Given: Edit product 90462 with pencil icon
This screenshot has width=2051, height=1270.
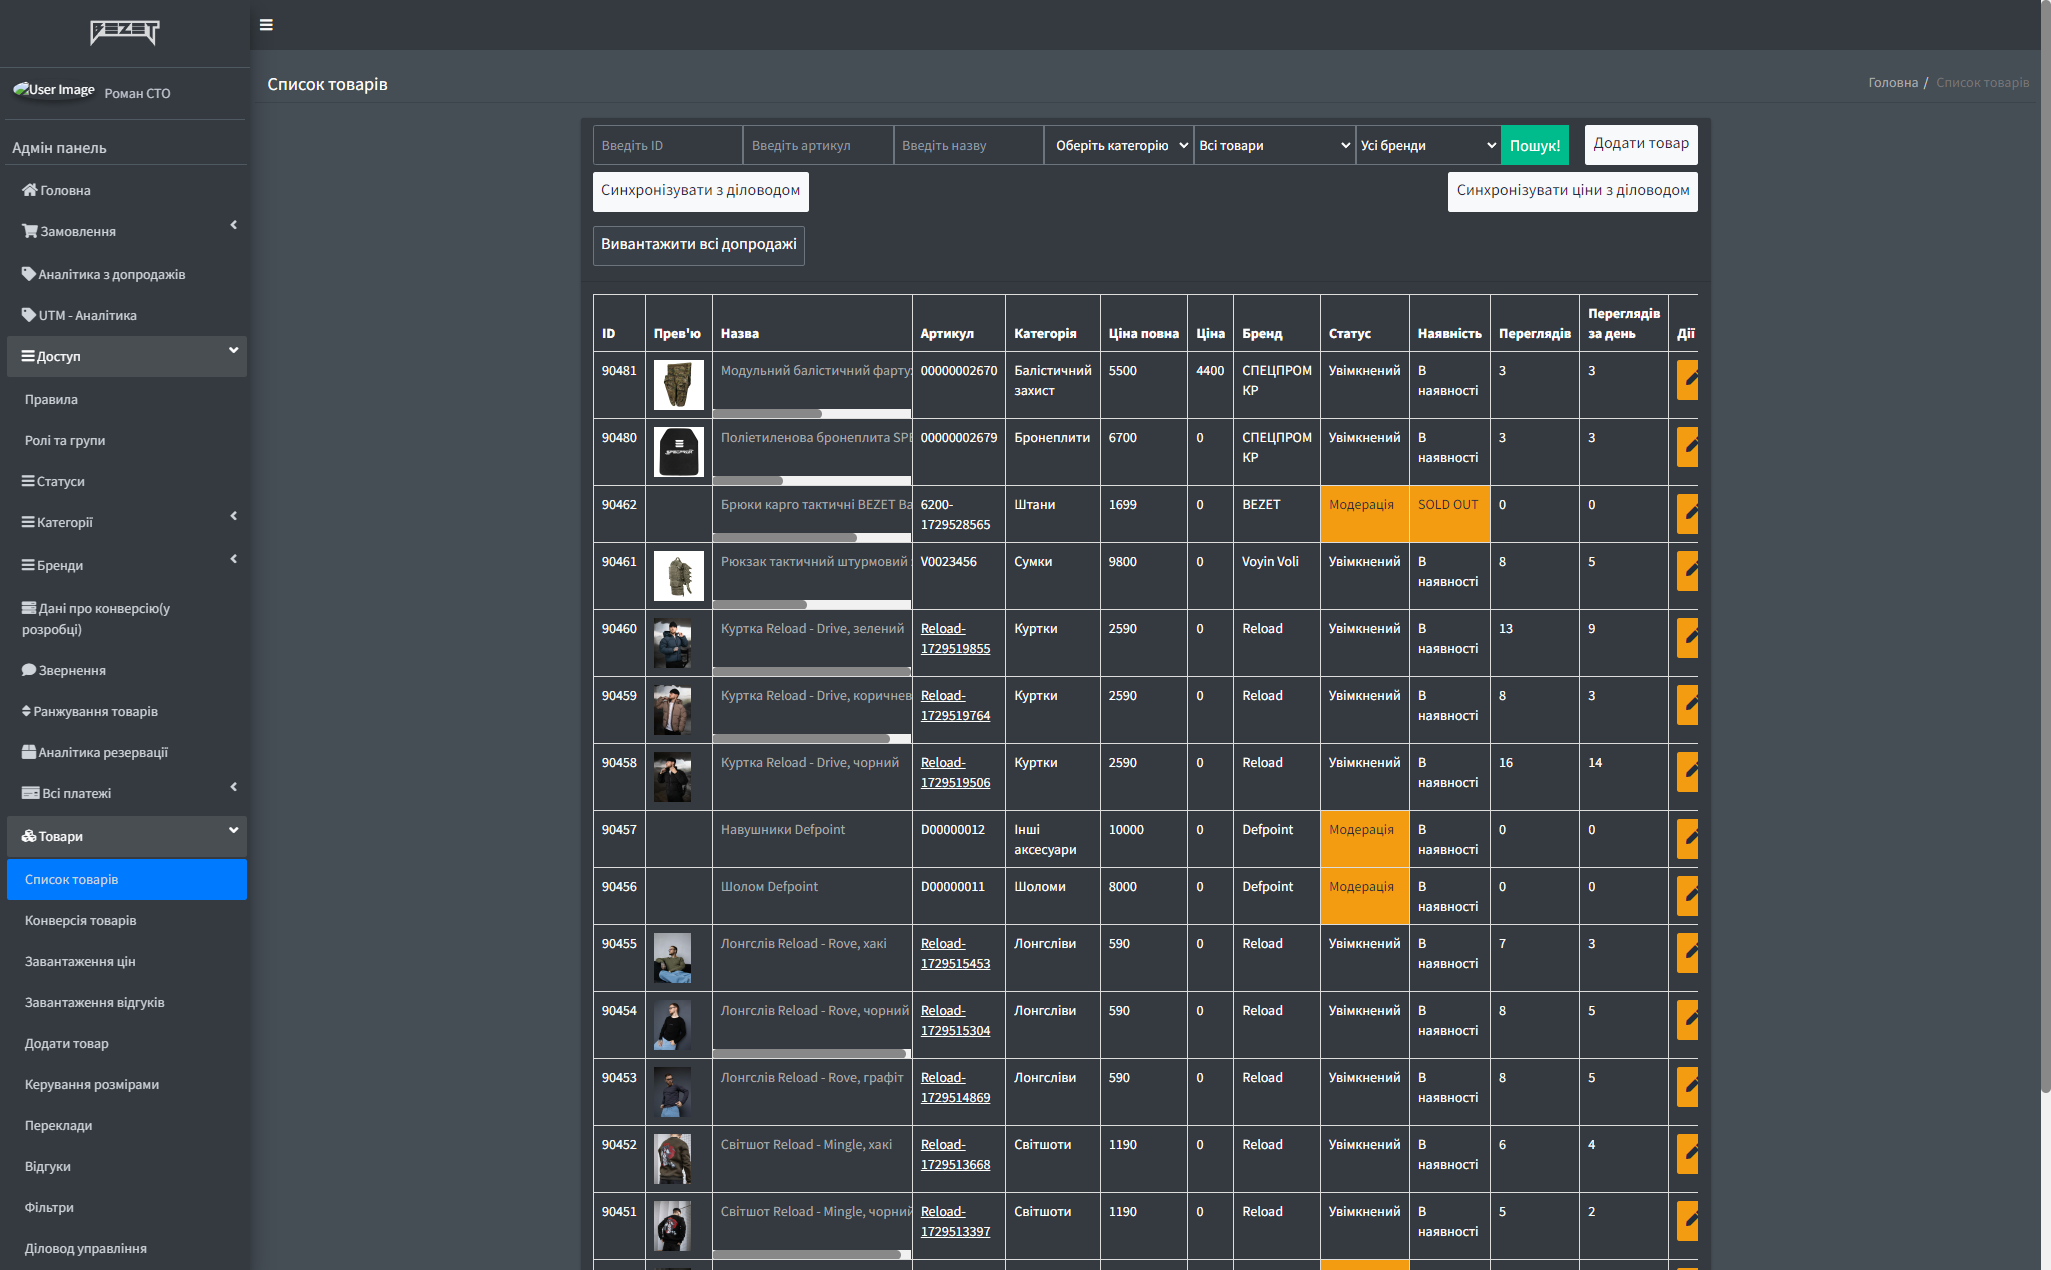Looking at the screenshot, I should click(x=1687, y=514).
